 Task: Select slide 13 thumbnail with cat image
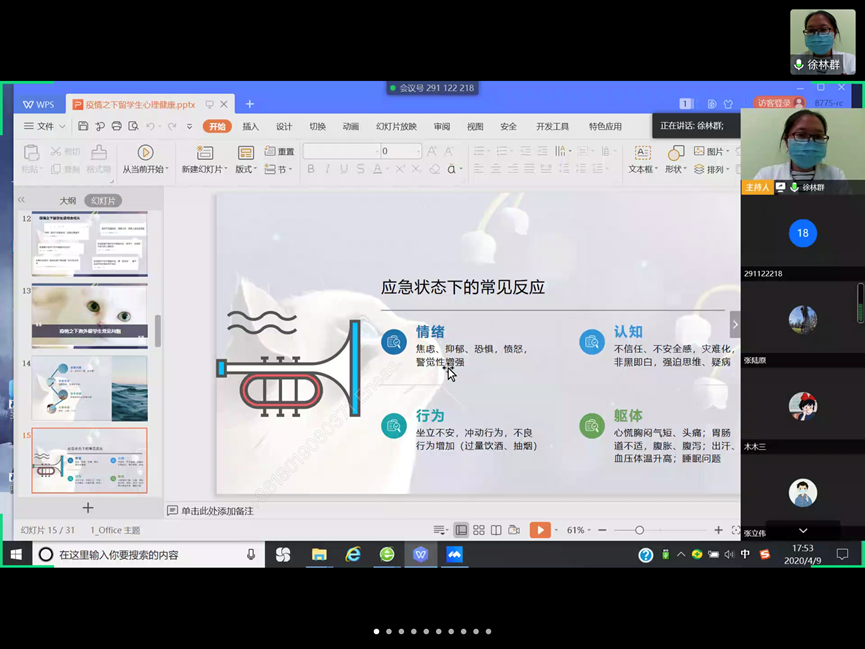[x=89, y=315]
